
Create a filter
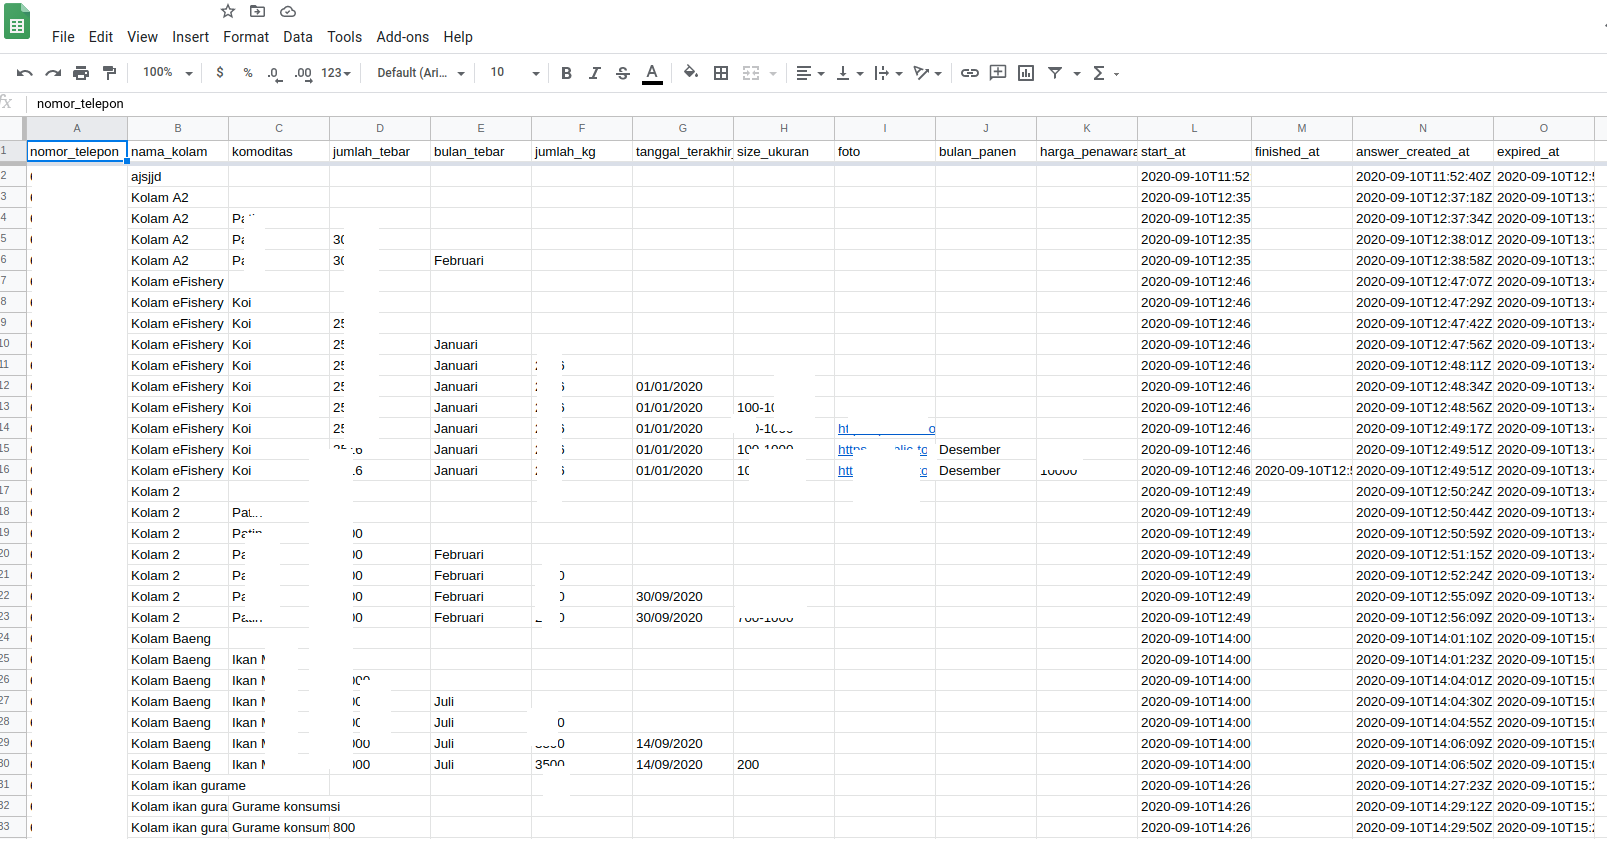tap(1055, 73)
